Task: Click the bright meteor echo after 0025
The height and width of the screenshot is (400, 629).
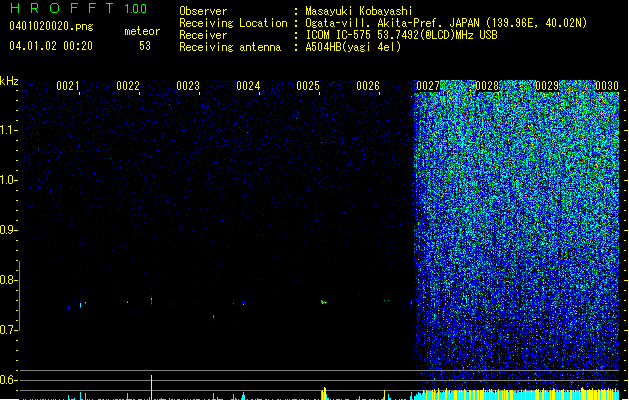Action: coord(324,302)
